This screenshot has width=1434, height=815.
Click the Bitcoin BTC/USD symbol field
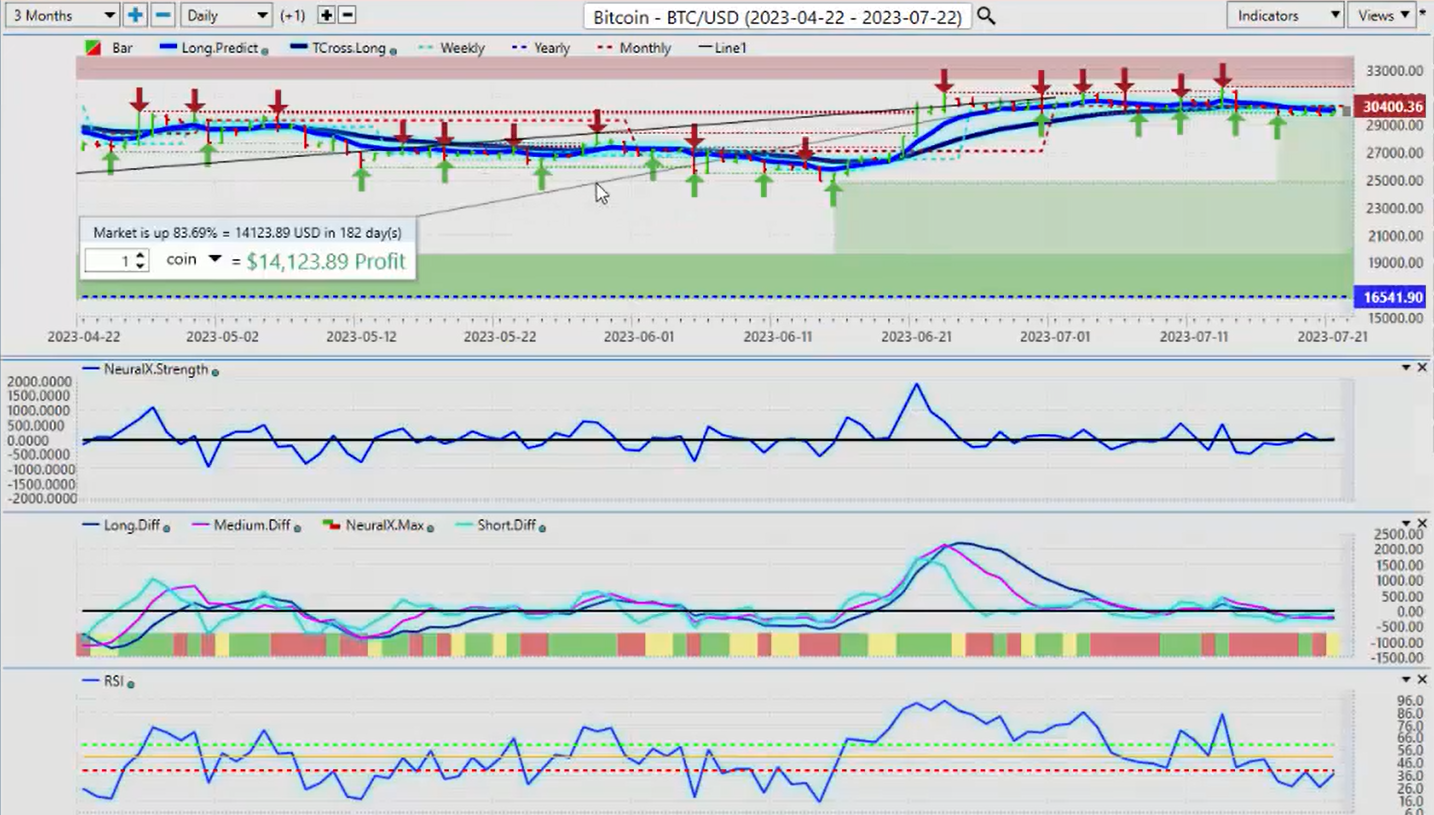778,17
